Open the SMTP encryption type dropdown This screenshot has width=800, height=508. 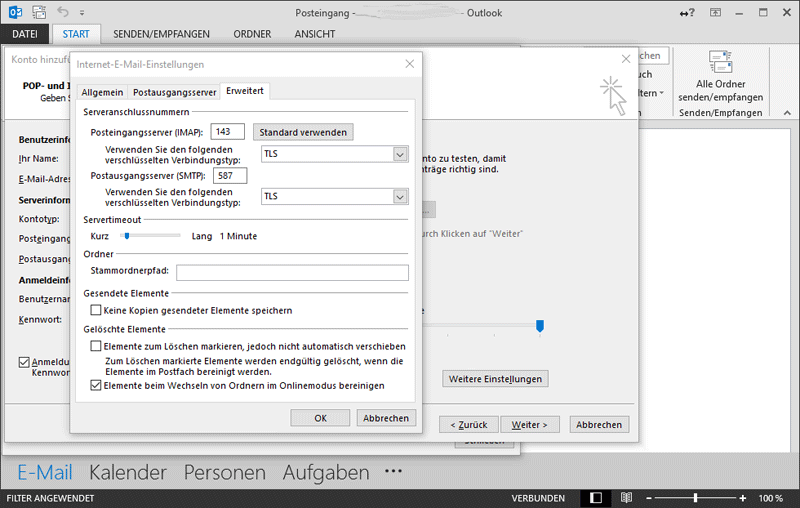pos(400,197)
